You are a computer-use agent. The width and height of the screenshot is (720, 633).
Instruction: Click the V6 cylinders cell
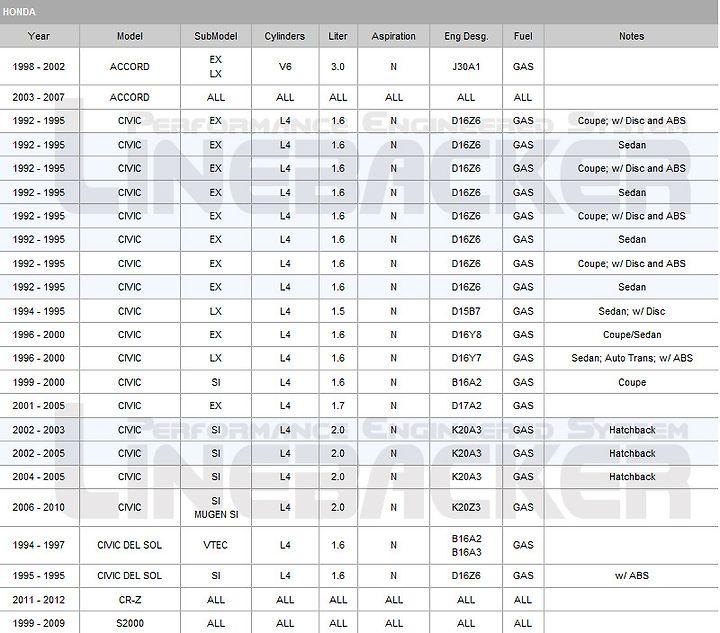[x=285, y=67]
